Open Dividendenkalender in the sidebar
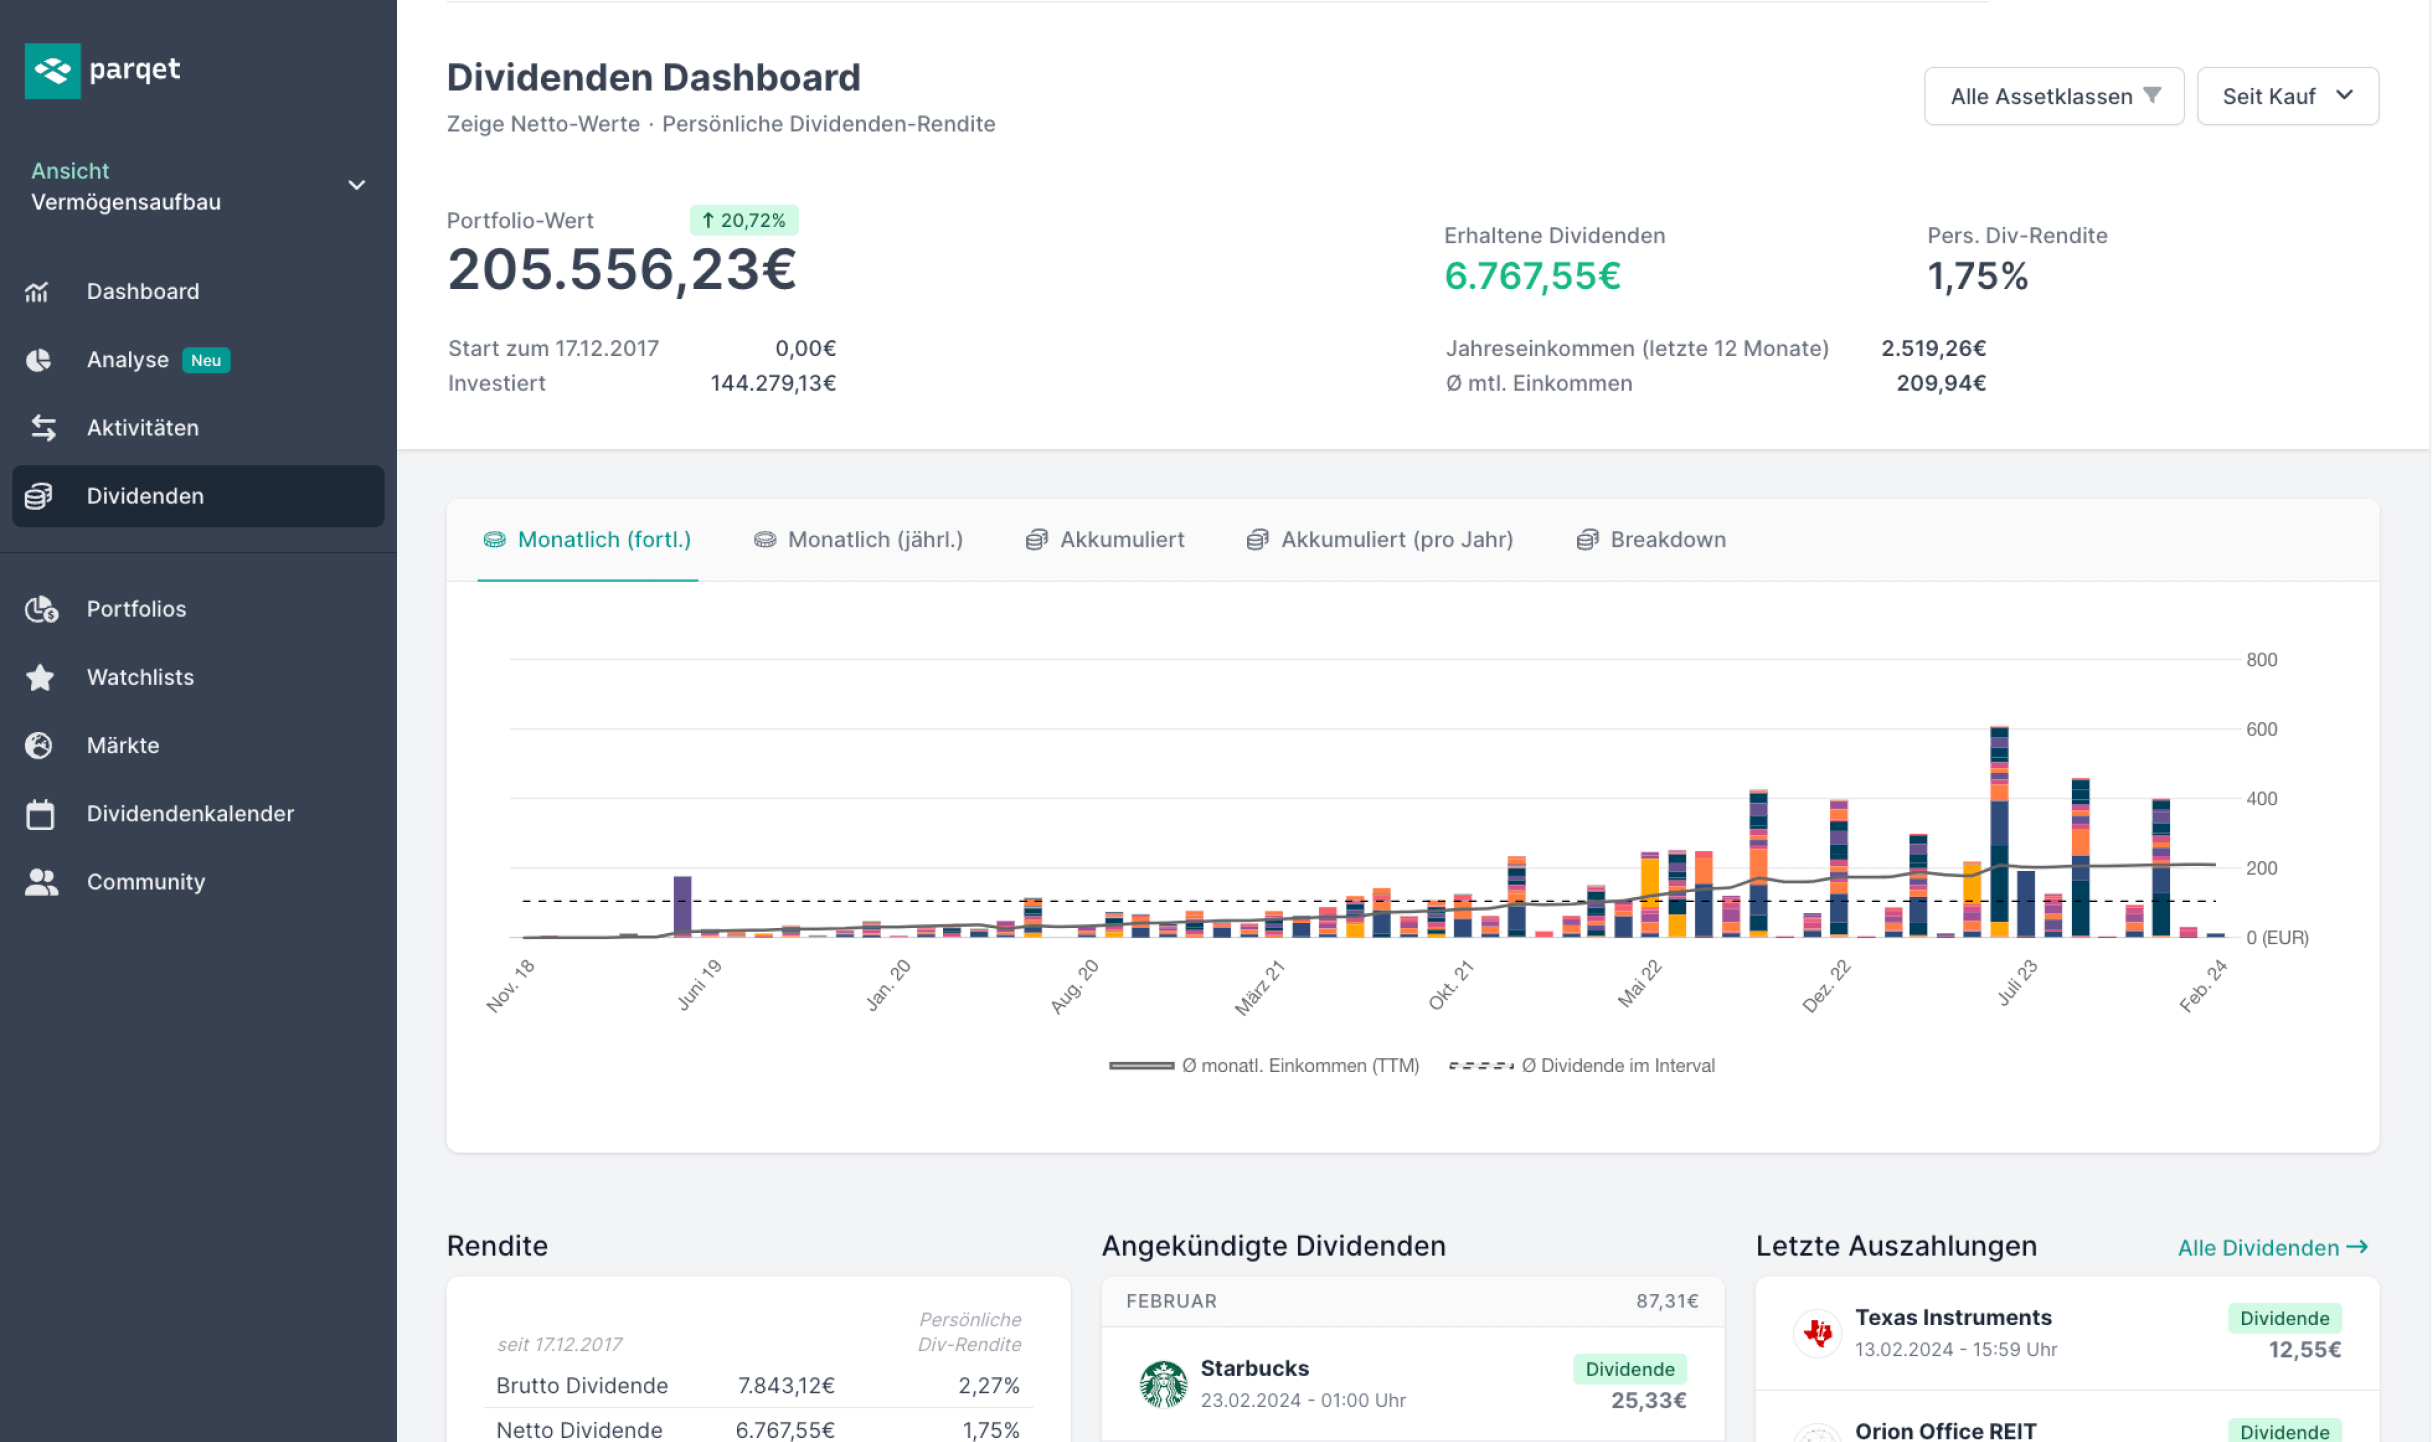Image resolution: width=2432 pixels, height=1442 pixels. click(x=198, y=814)
